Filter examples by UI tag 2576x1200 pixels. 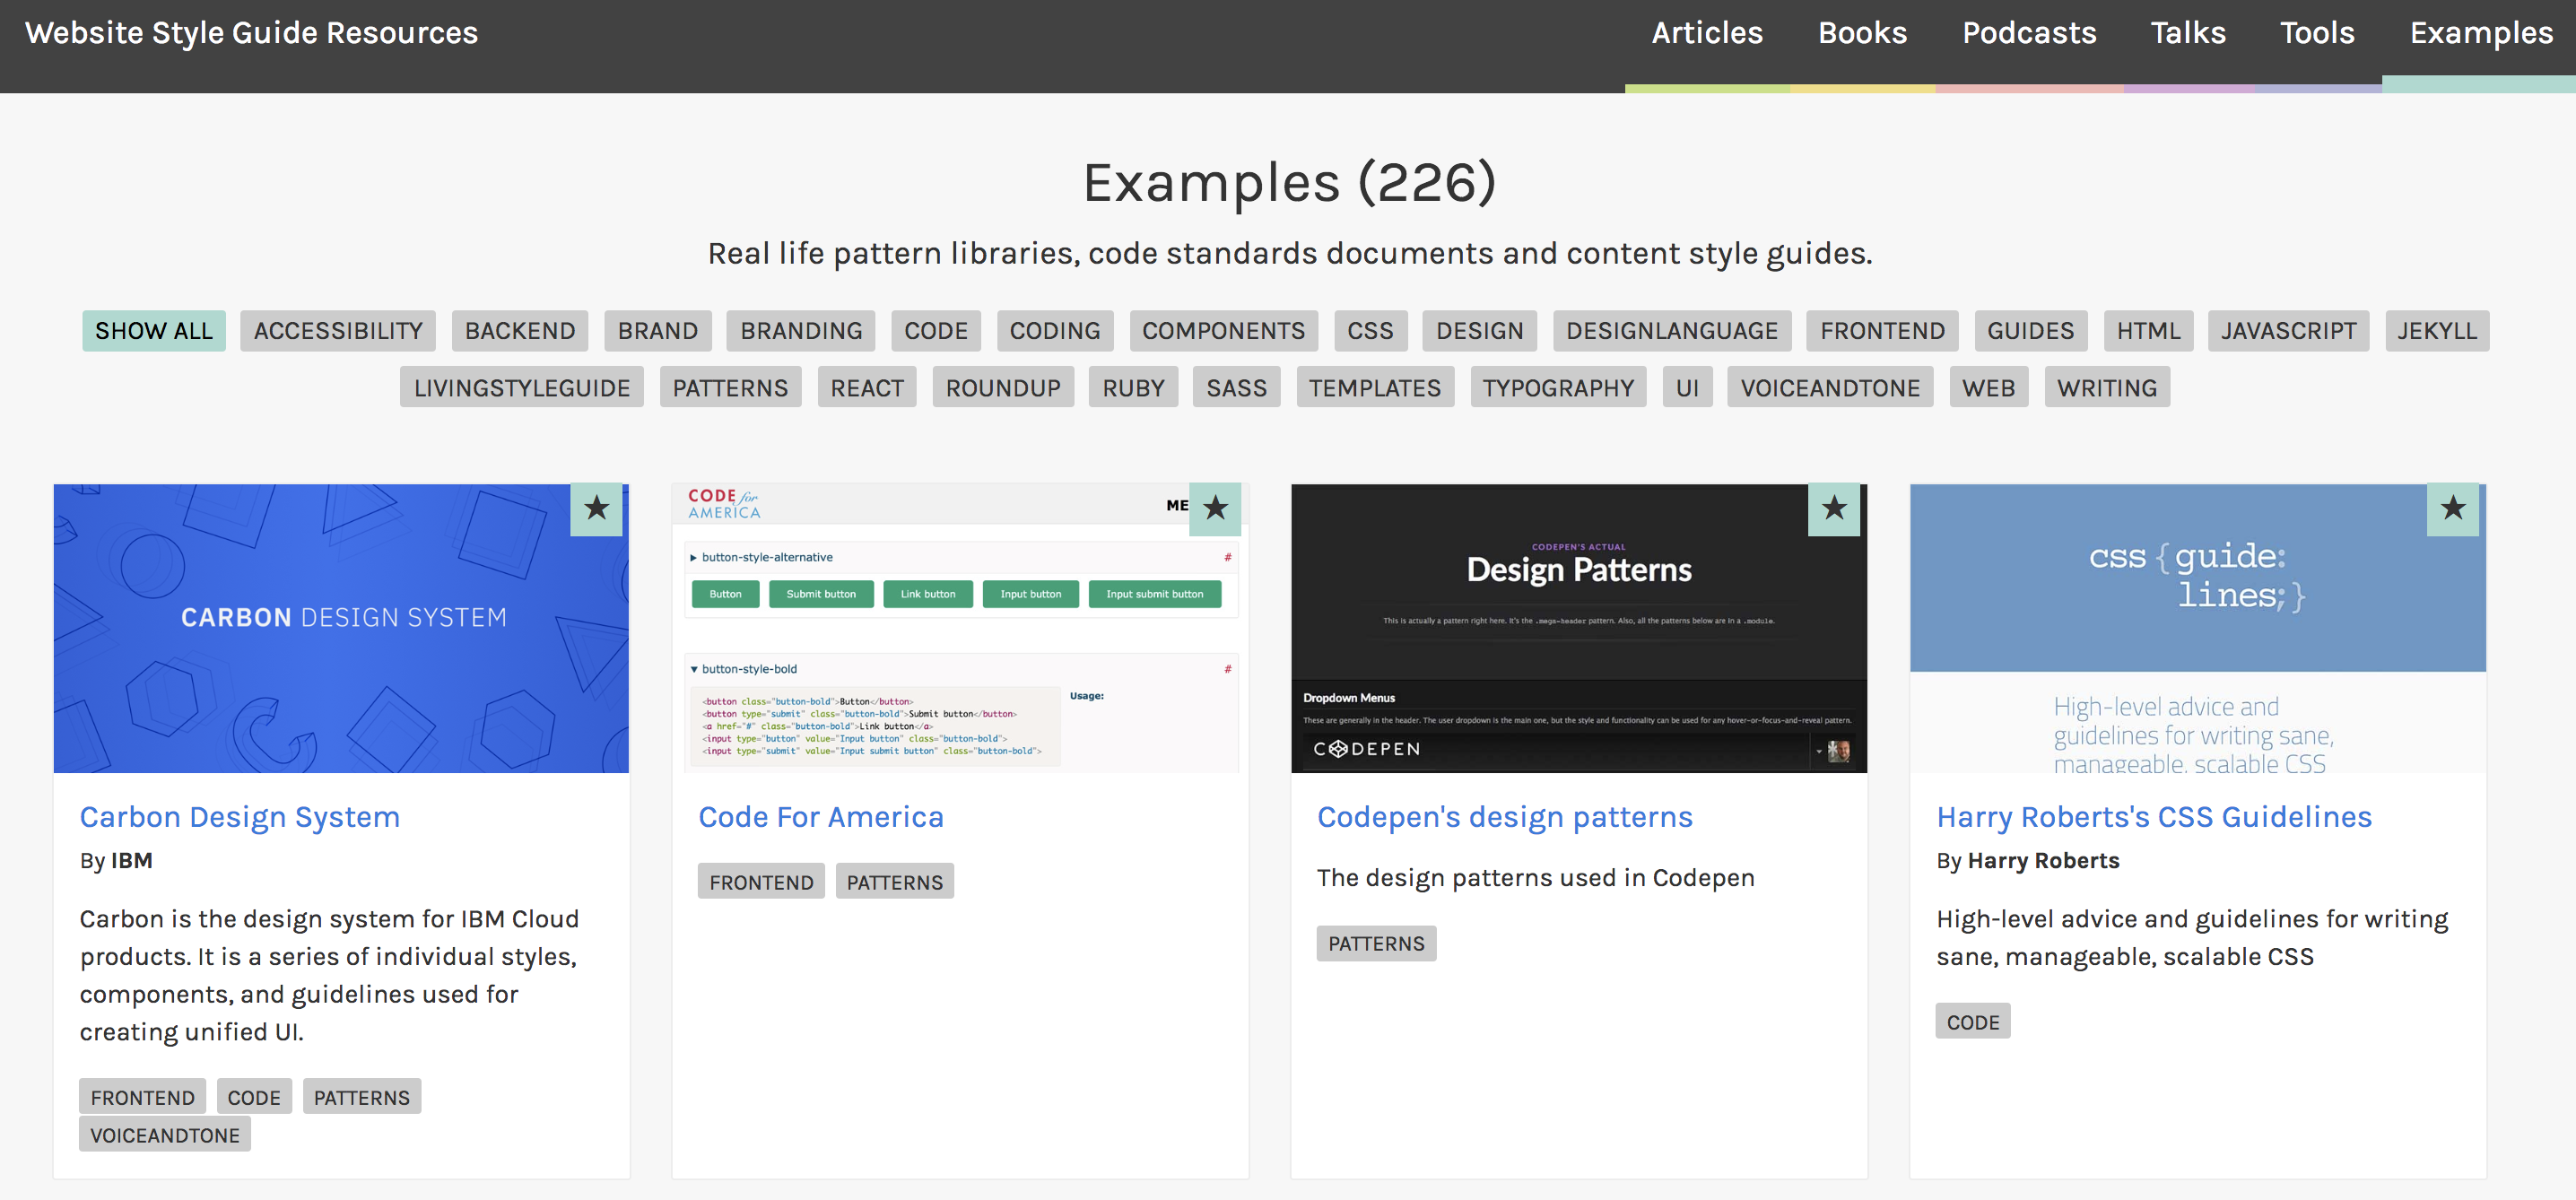[x=1687, y=388]
